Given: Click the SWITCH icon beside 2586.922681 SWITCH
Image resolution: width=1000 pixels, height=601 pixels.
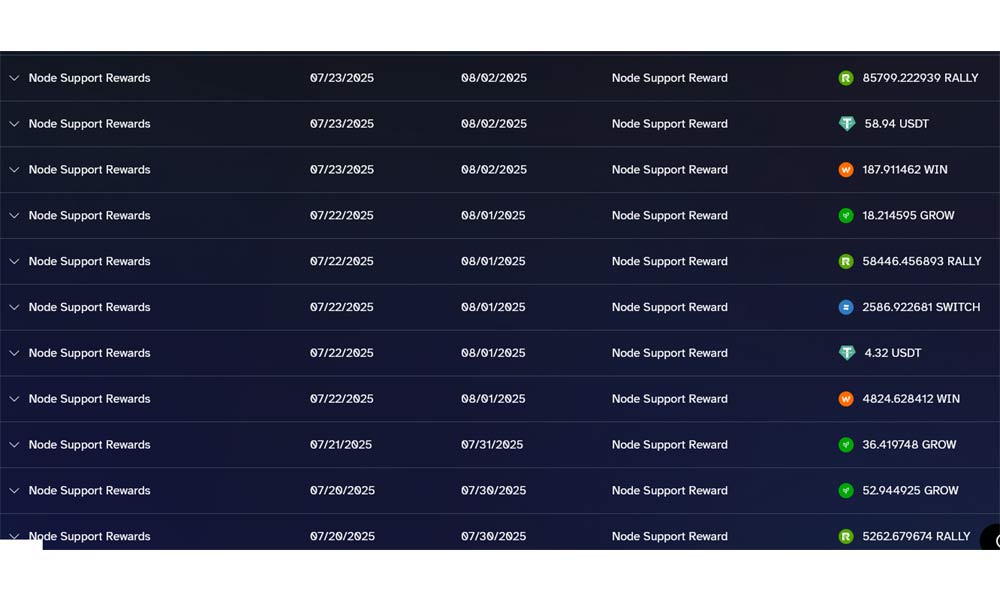Looking at the screenshot, I should coord(846,308).
